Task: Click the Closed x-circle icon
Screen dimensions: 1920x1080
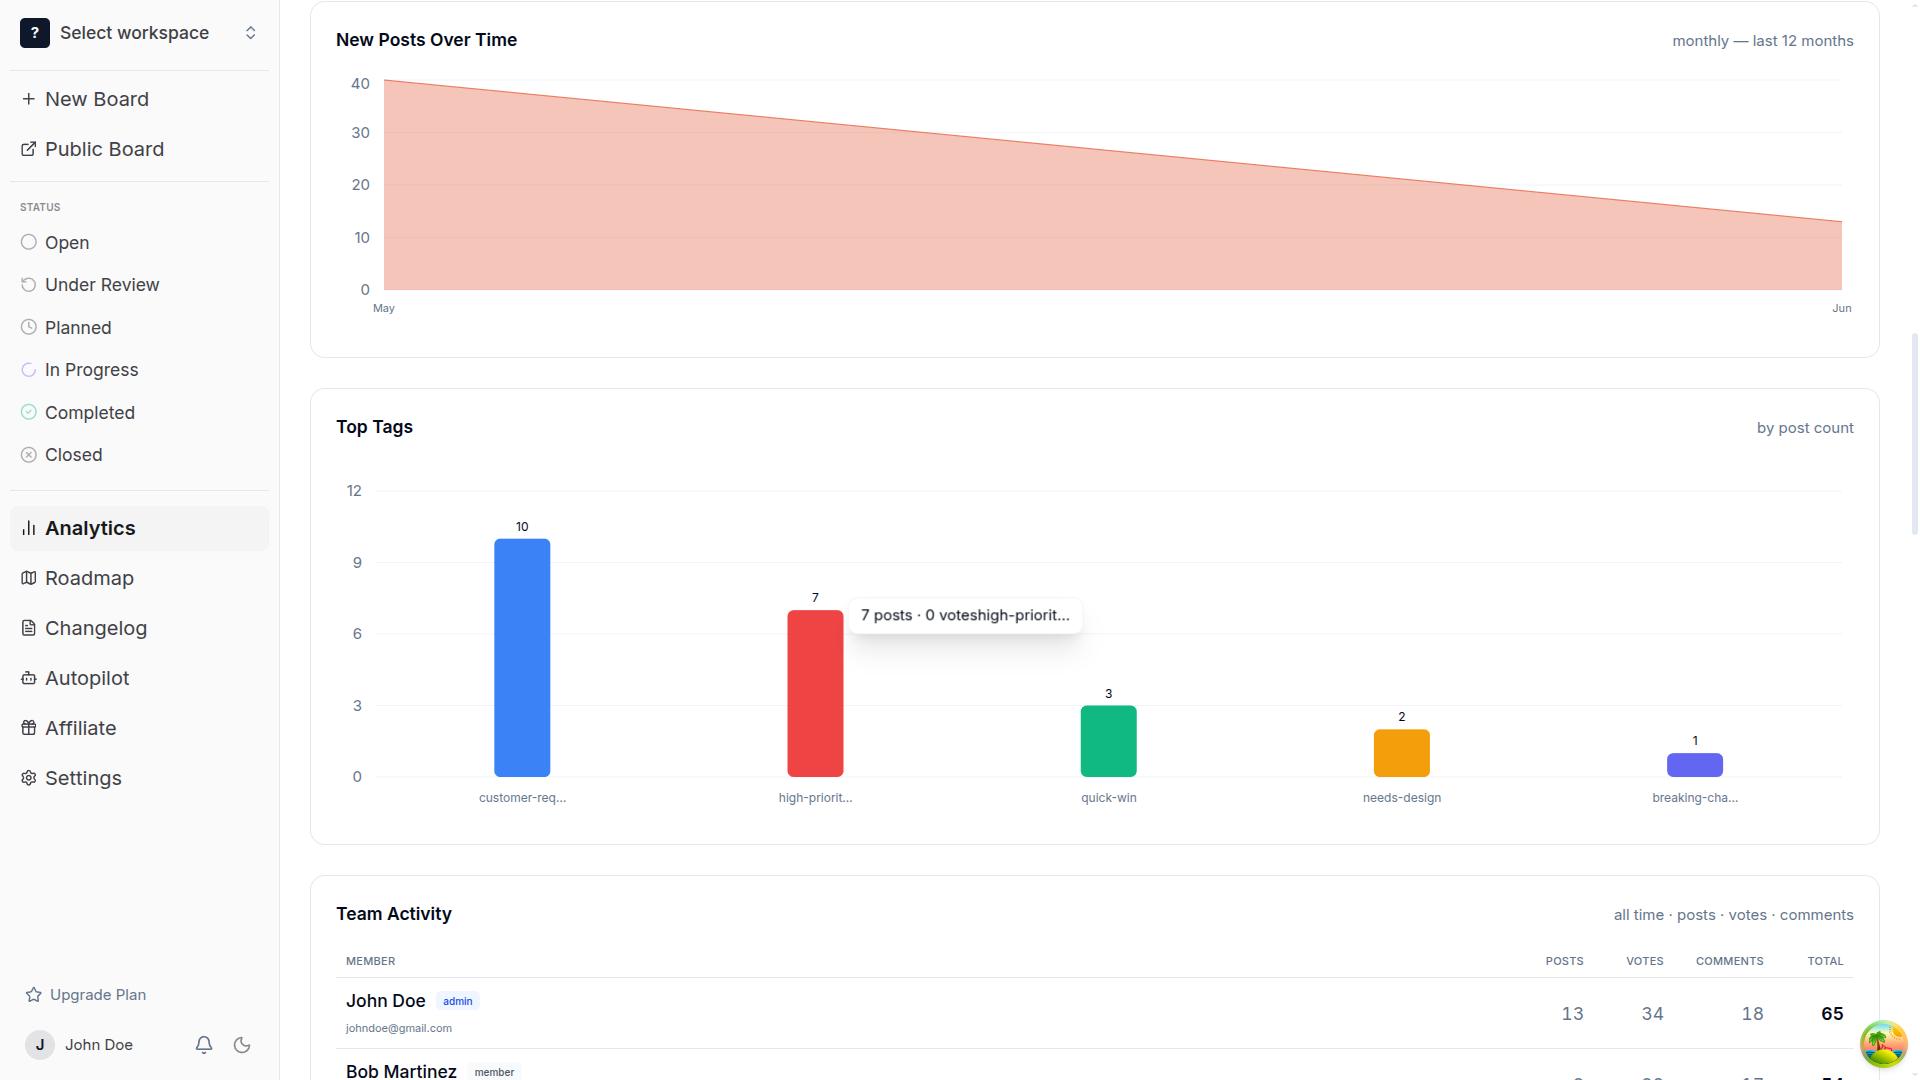Action: (29, 455)
